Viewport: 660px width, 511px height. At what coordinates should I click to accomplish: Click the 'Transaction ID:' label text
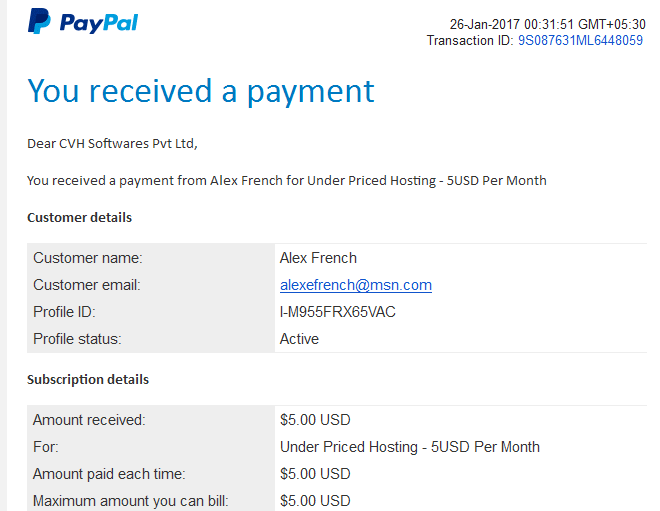470,40
